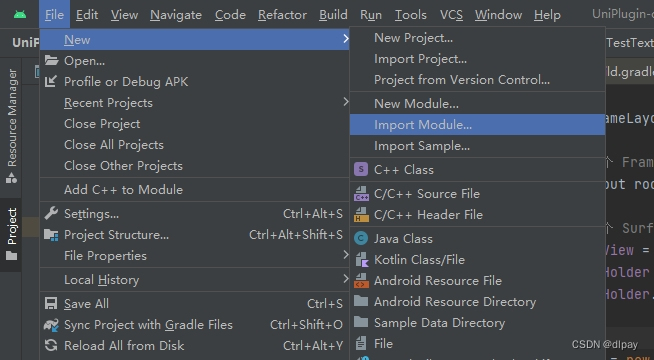Open the Project side tab
Viewport: 654px width, 360px height.
pyautogui.click(x=11, y=235)
